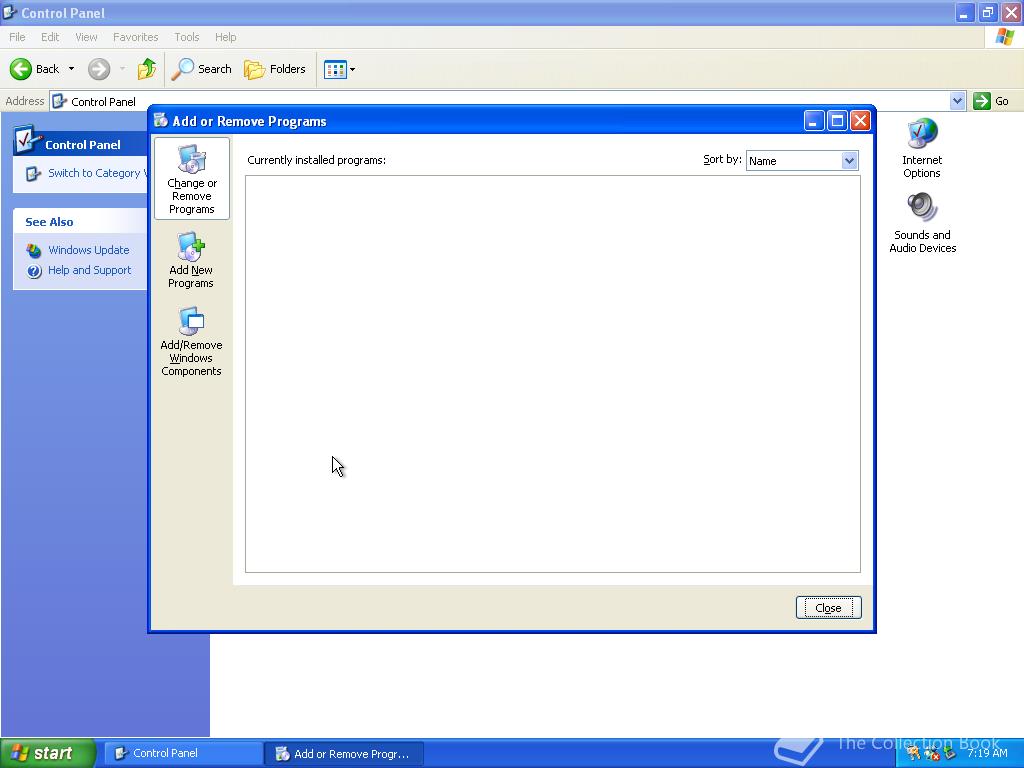Close Add or Remove Programs with X
Image resolution: width=1024 pixels, height=768 pixels.
pos(860,121)
